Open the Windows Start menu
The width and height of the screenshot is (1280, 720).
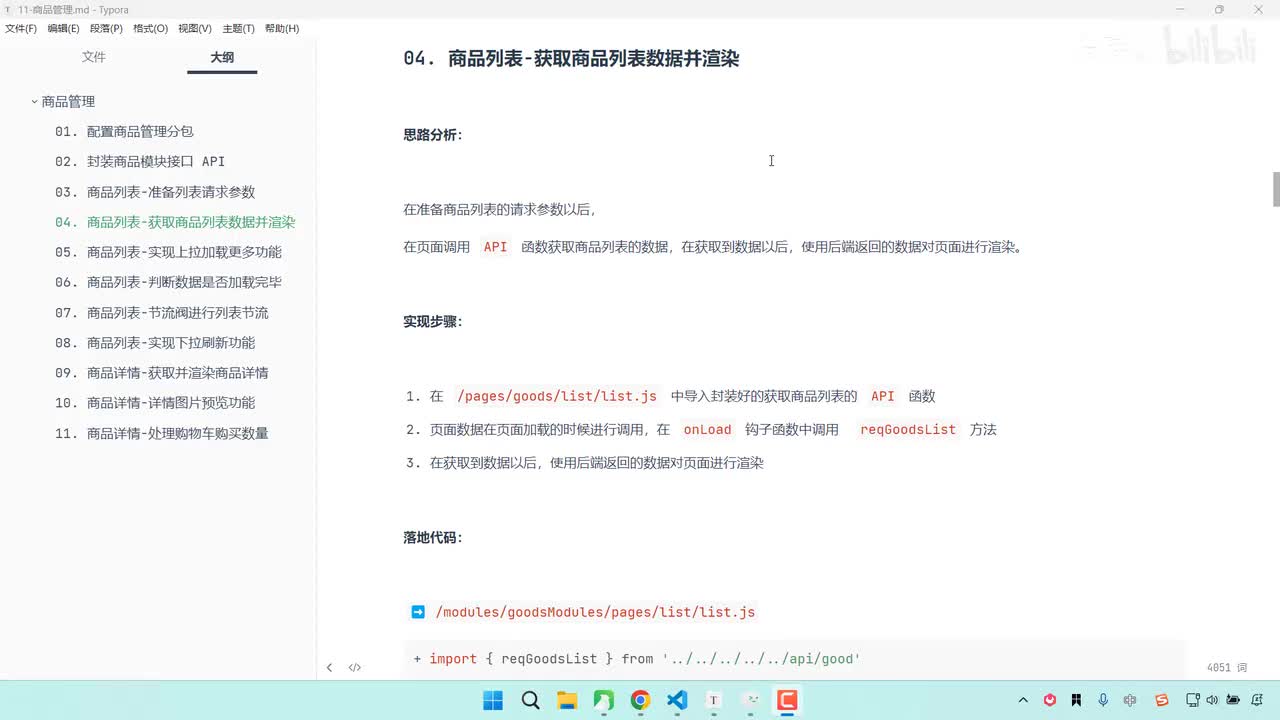coord(494,700)
